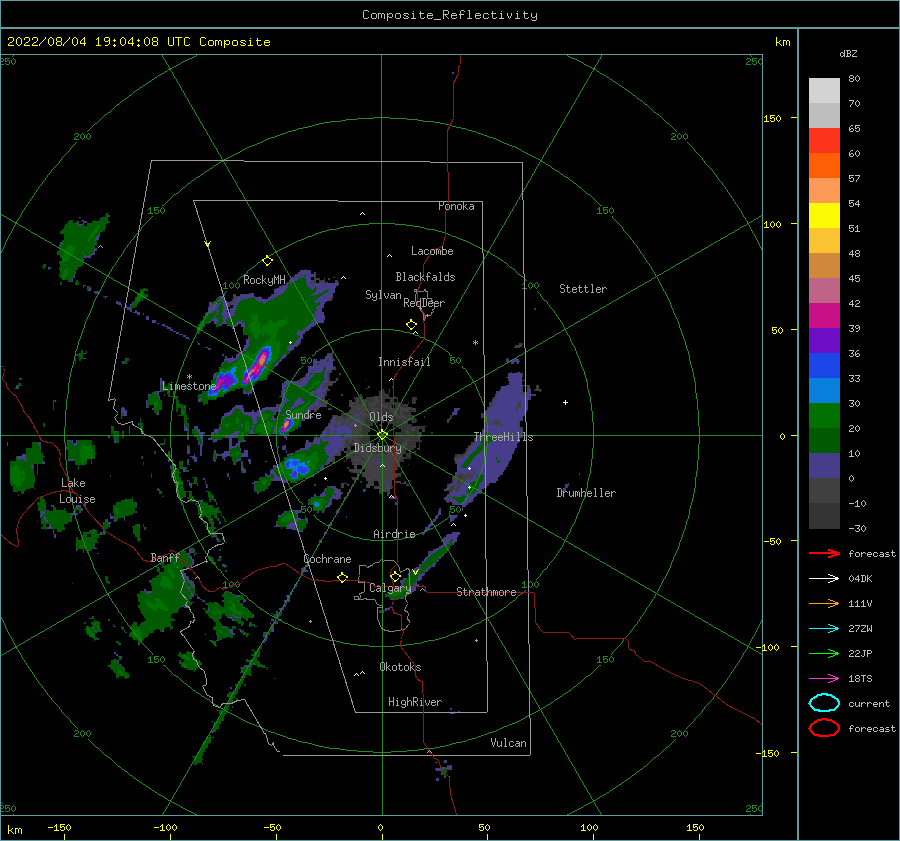Click the cyan current ellipse legend icon
Image resolution: width=900 pixels, height=841 pixels.
(x=824, y=703)
